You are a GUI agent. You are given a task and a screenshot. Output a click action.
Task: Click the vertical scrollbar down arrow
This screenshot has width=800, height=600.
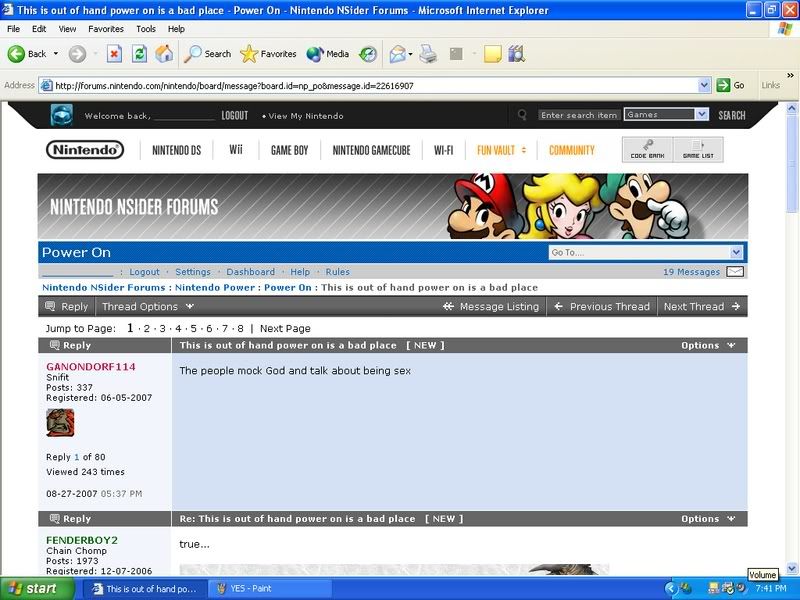click(x=792, y=568)
